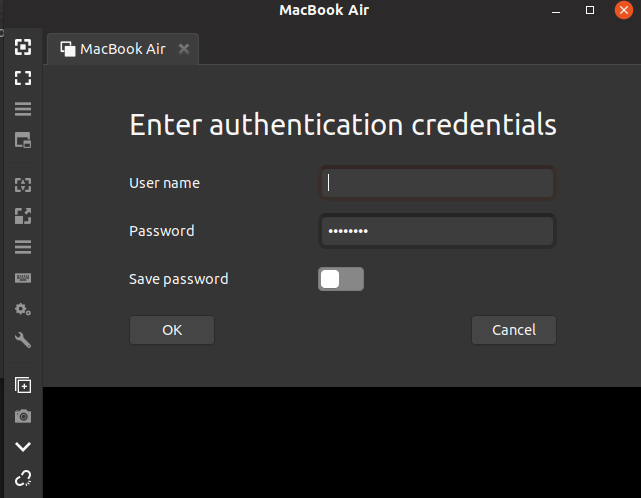Click the duplicate session icon
The width and height of the screenshot is (641, 498).
23,385
